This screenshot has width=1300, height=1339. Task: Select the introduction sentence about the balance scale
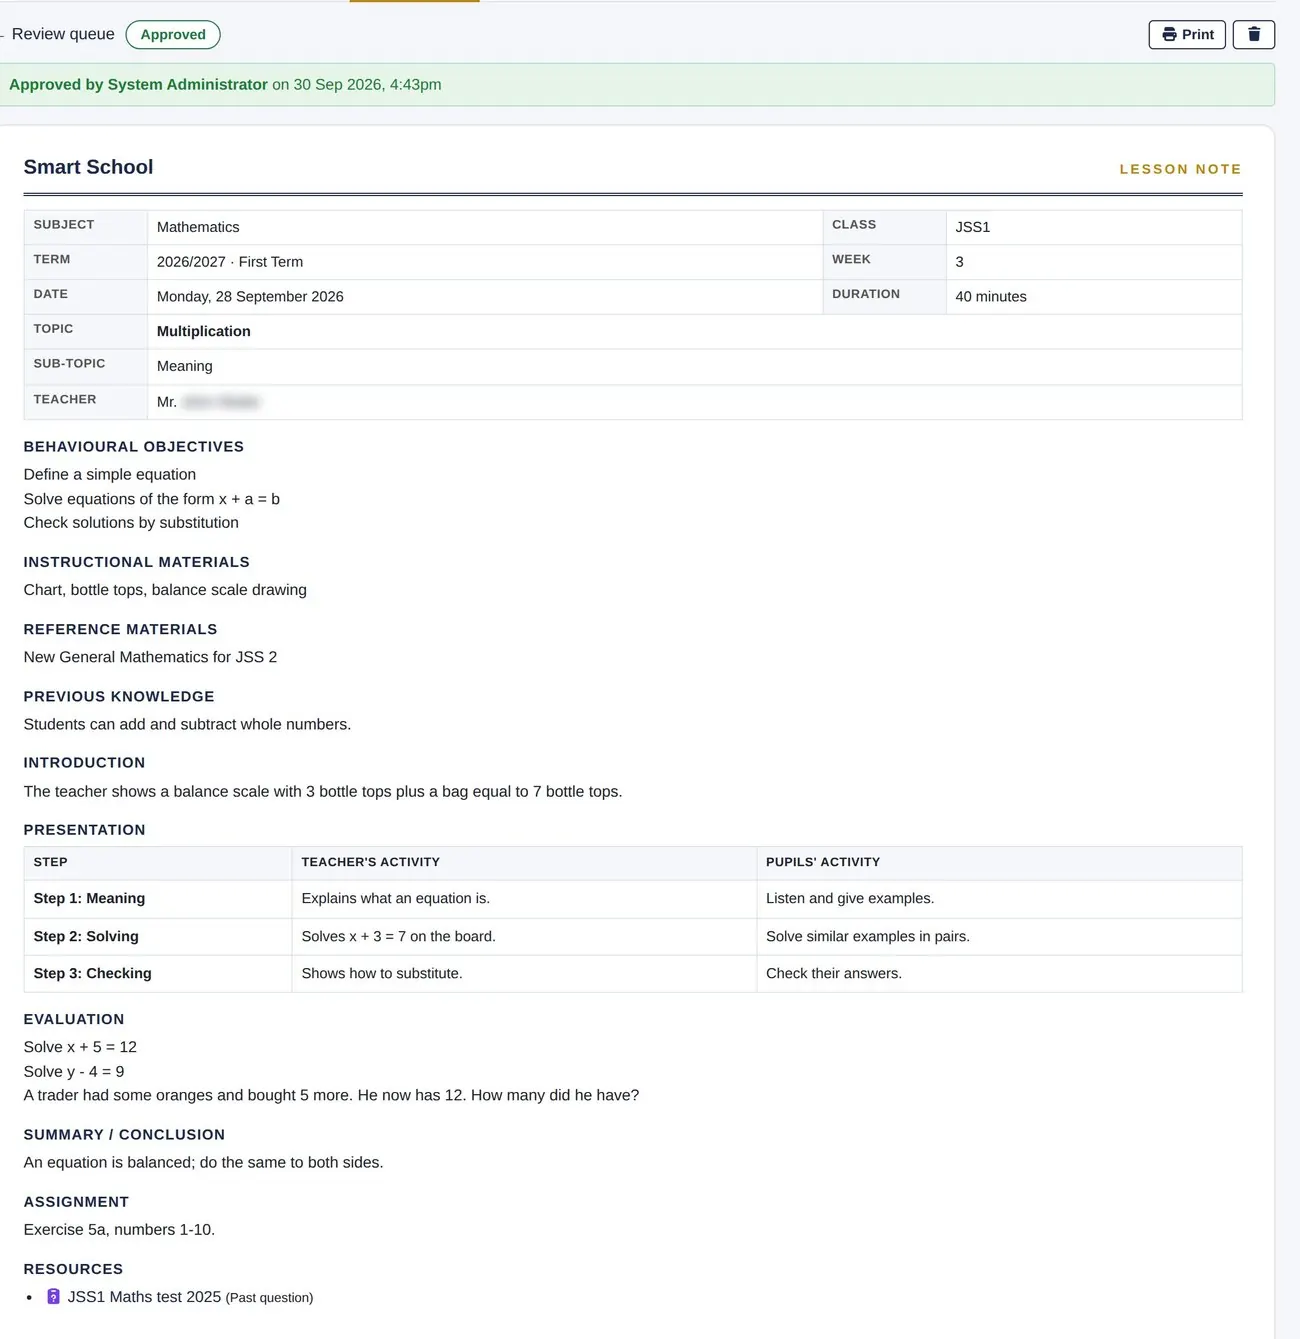(323, 791)
